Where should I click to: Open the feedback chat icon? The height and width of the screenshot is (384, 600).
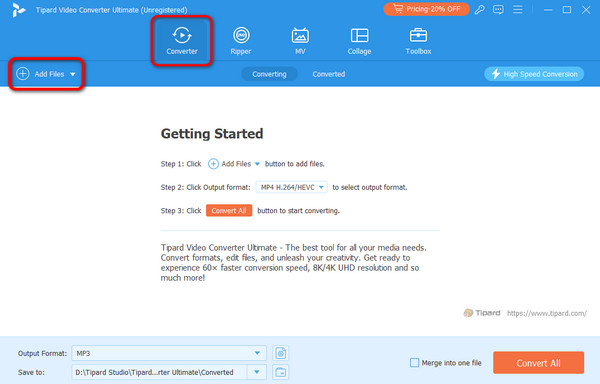click(498, 10)
